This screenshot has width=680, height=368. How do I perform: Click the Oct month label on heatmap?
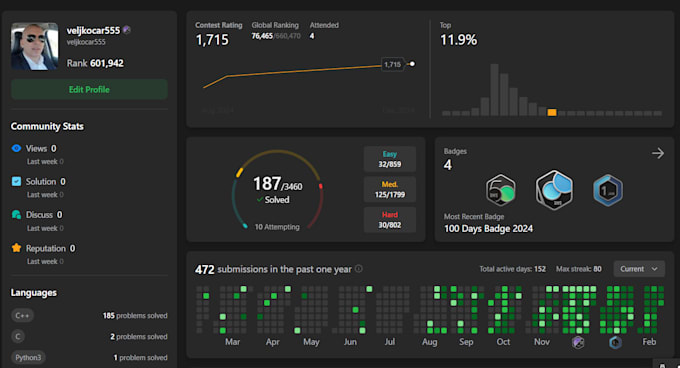[x=503, y=342]
